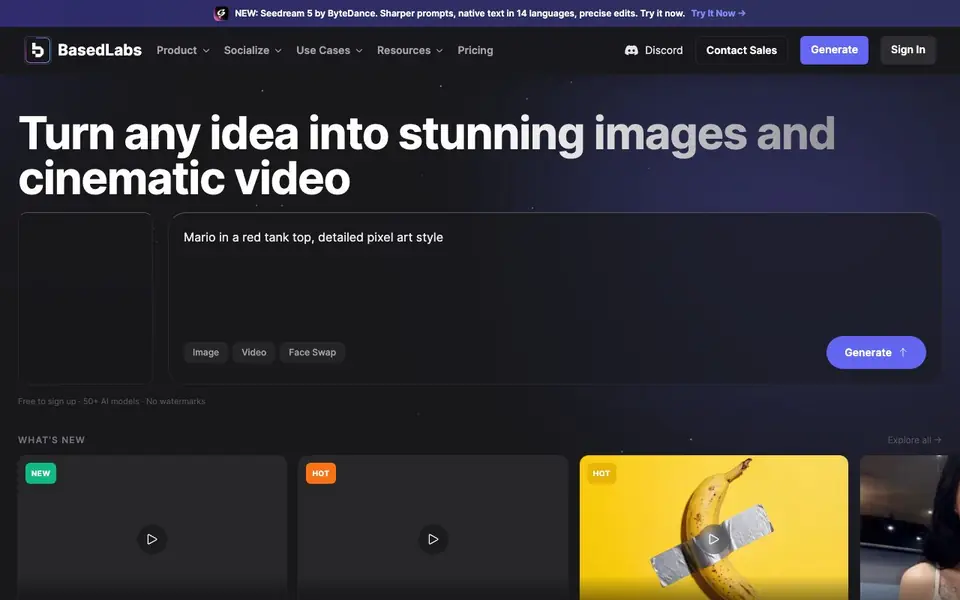This screenshot has height=600, width=960.
Task: Open the Discord link with icon
Action: point(653,50)
